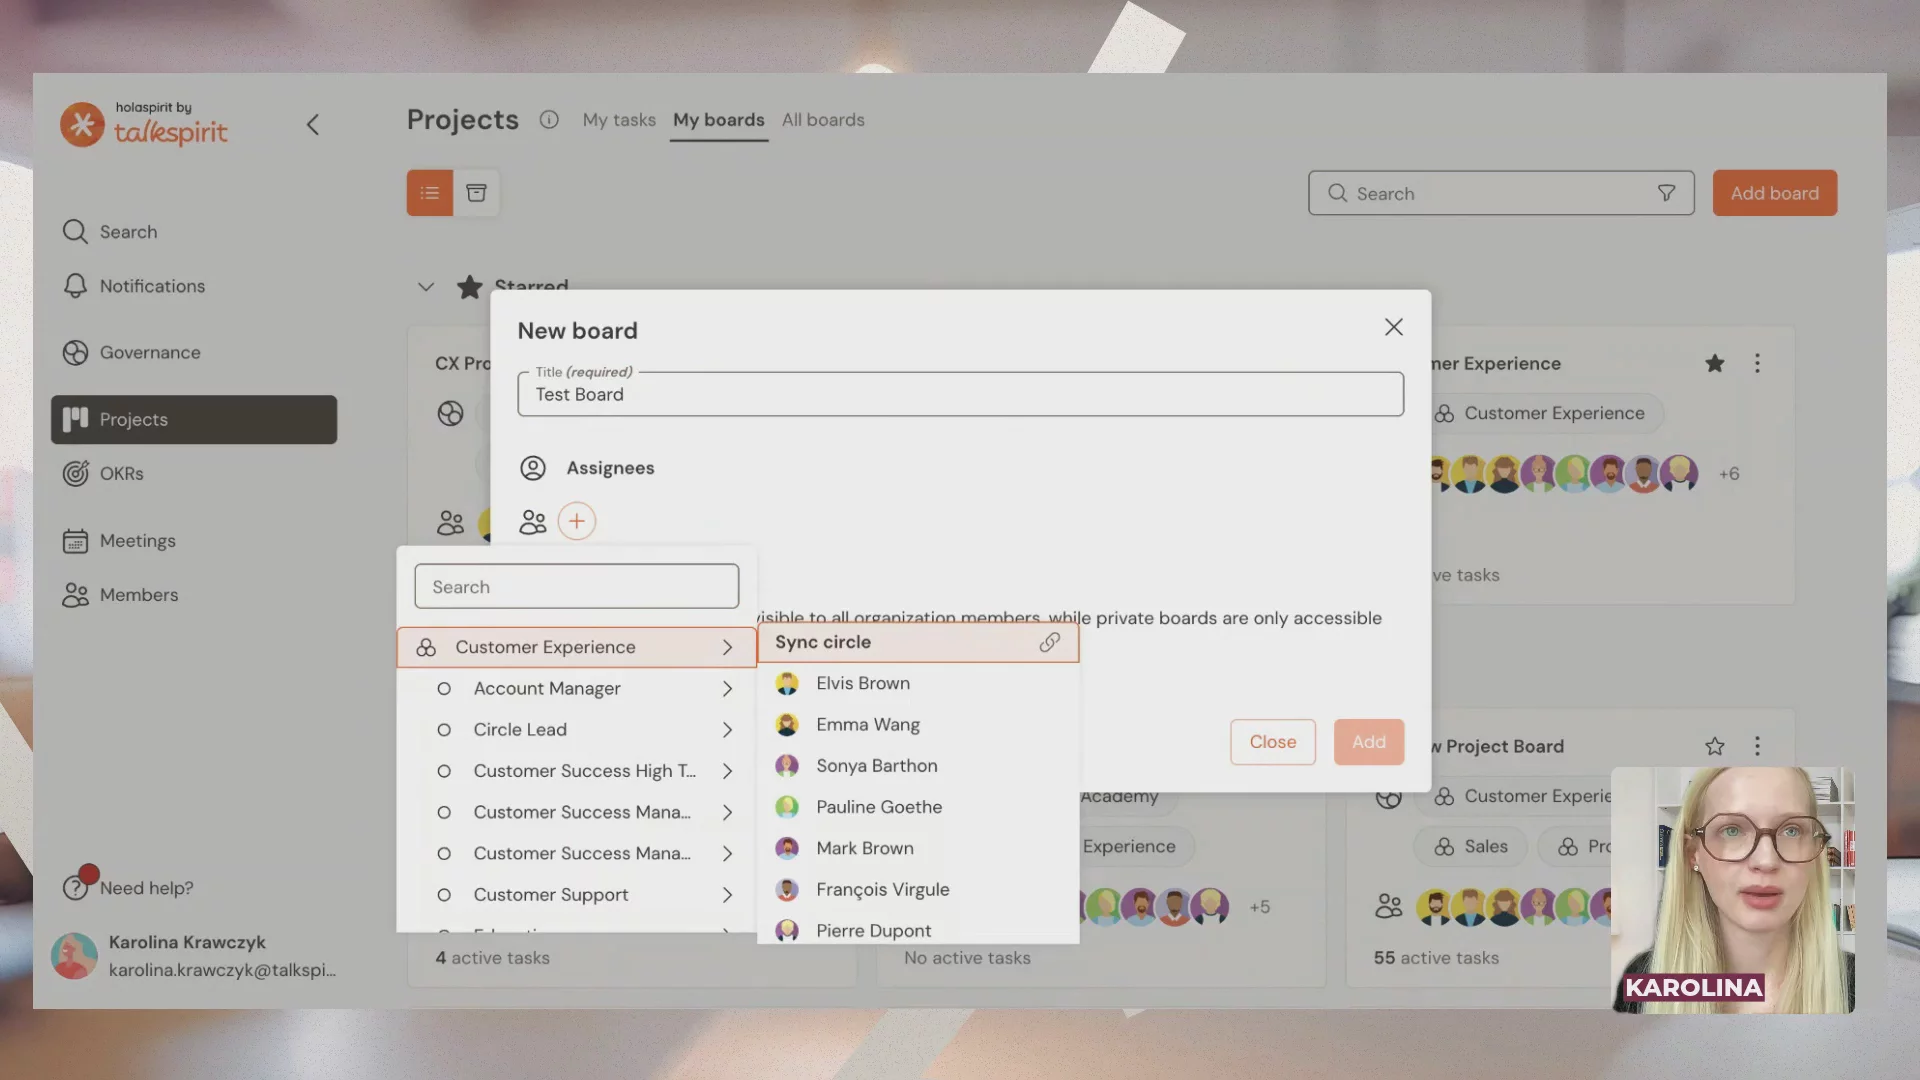Select Pierre Dupont as assignee
Screen dimensions: 1920x1080
(x=918, y=930)
